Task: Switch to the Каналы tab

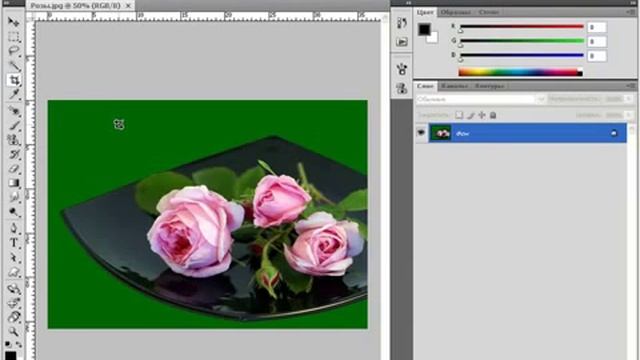Action: 454,86
